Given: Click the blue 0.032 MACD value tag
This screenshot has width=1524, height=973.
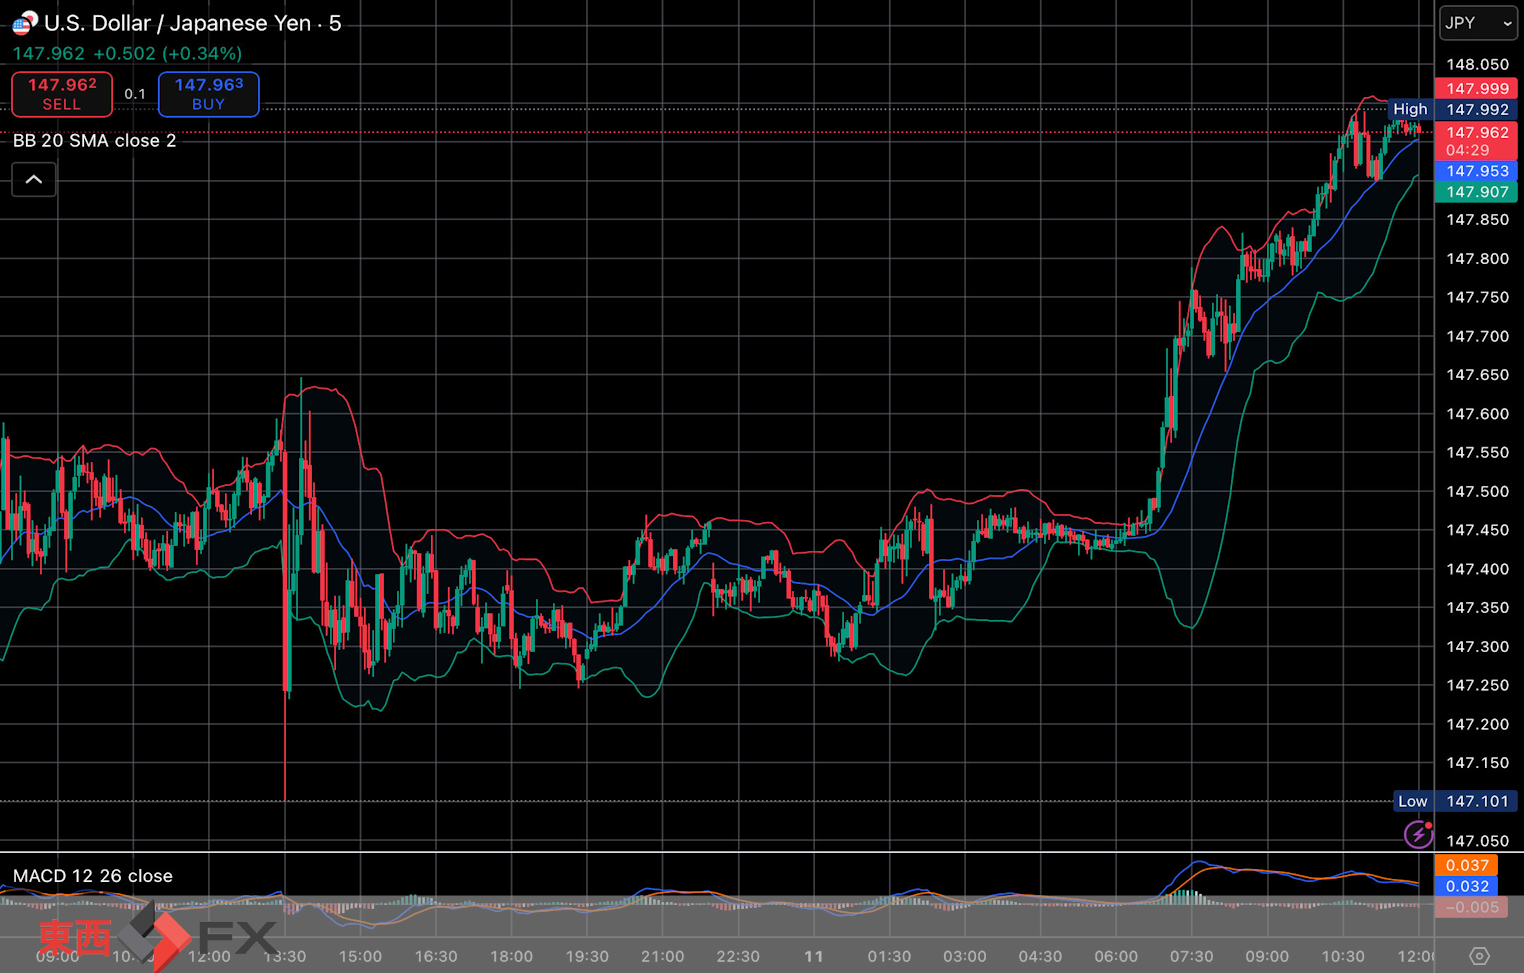Looking at the screenshot, I should pos(1467,886).
